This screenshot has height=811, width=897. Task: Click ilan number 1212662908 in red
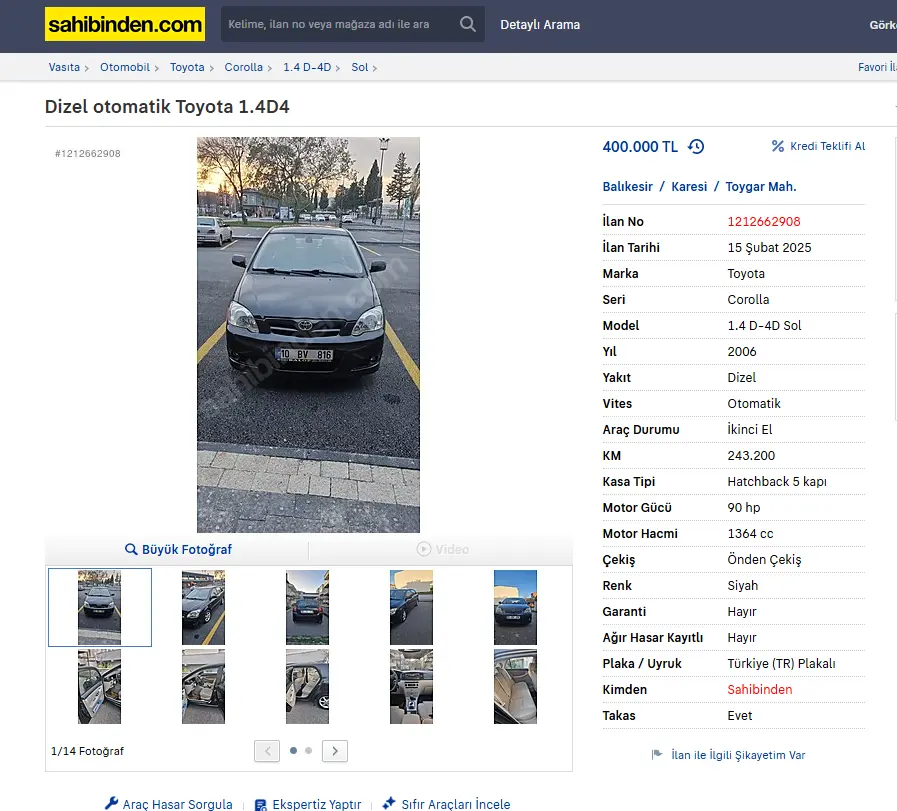(x=764, y=221)
